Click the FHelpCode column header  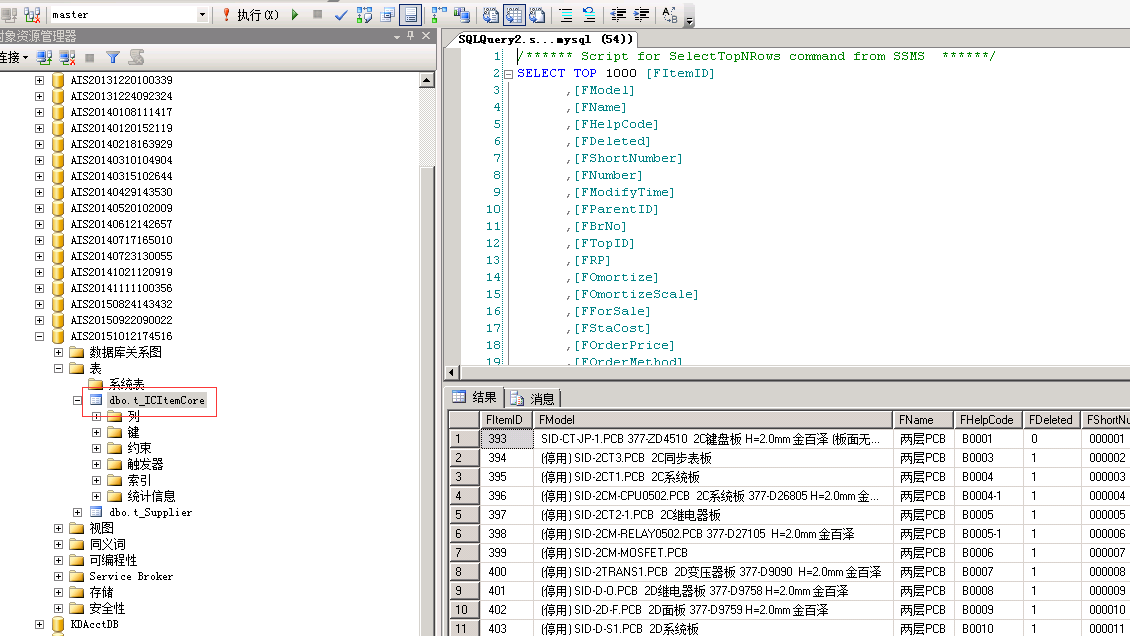pyautogui.click(x=988, y=420)
